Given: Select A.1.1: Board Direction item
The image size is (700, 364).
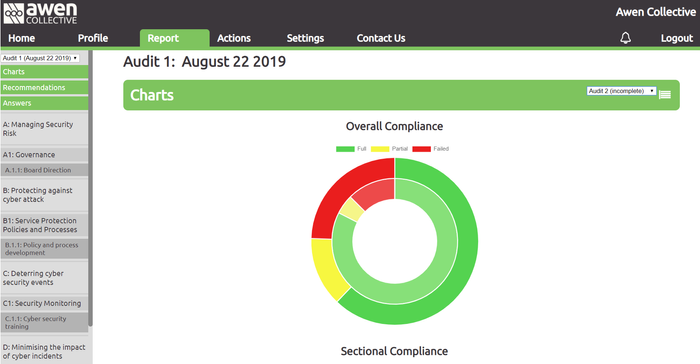Looking at the screenshot, I should [44, 170].
